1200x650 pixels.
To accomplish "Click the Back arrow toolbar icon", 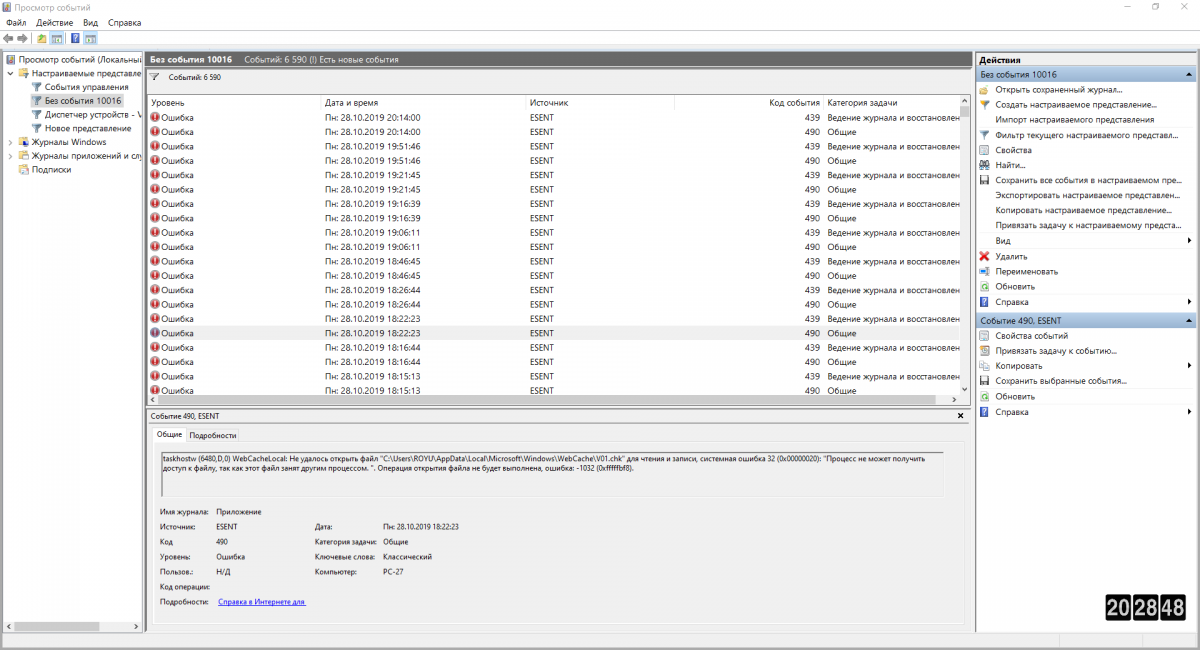I will point(9,38).
